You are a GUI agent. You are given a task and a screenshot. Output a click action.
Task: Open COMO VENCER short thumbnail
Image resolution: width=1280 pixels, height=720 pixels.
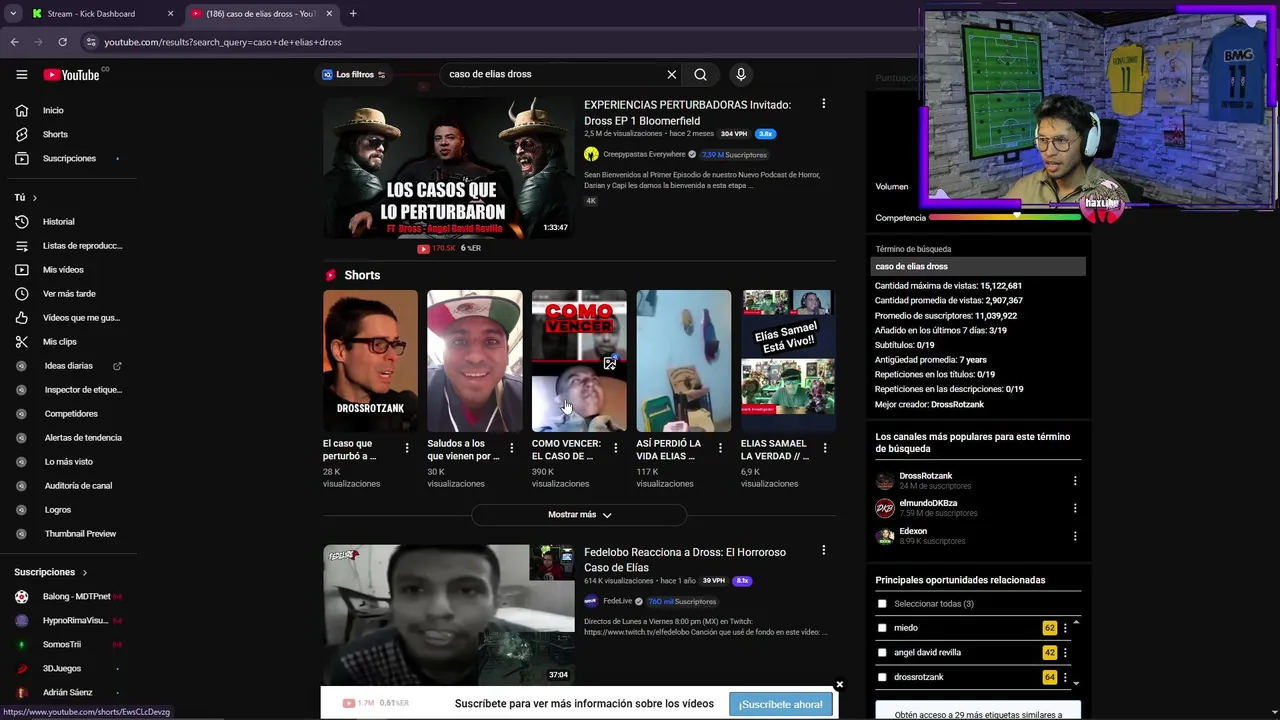click(x=579, y=361)
